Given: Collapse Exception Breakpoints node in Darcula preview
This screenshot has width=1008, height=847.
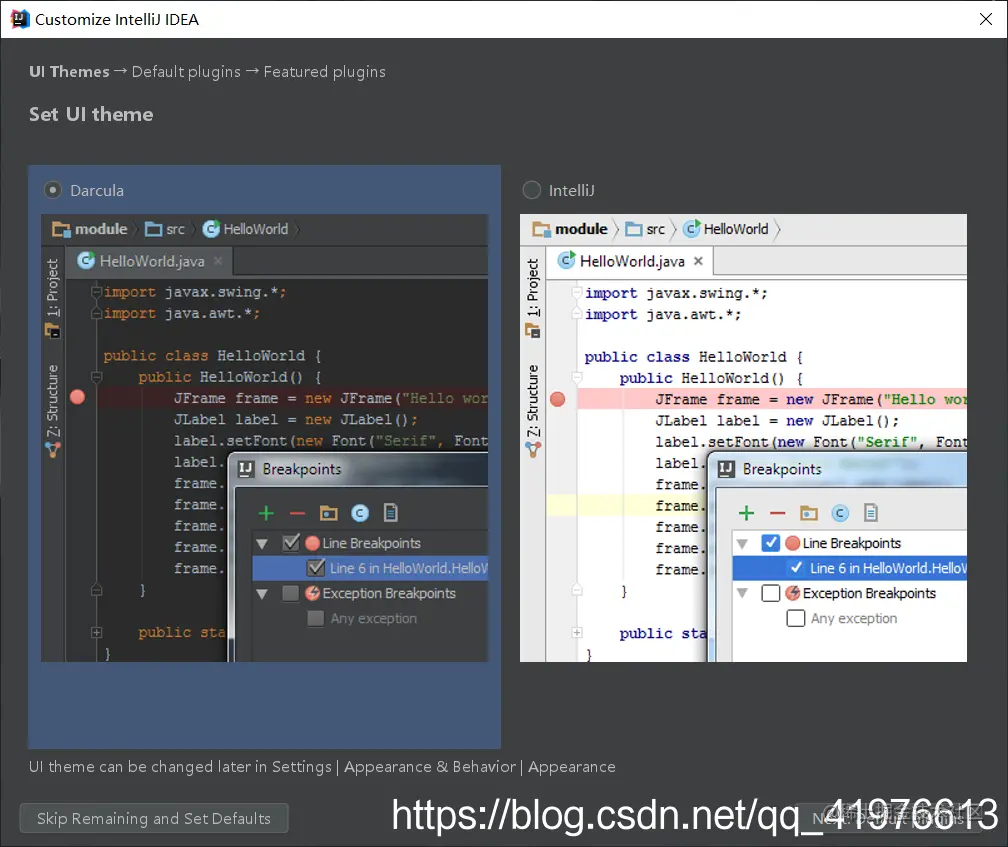Looking at the screenshot, I should click(262, 594).
